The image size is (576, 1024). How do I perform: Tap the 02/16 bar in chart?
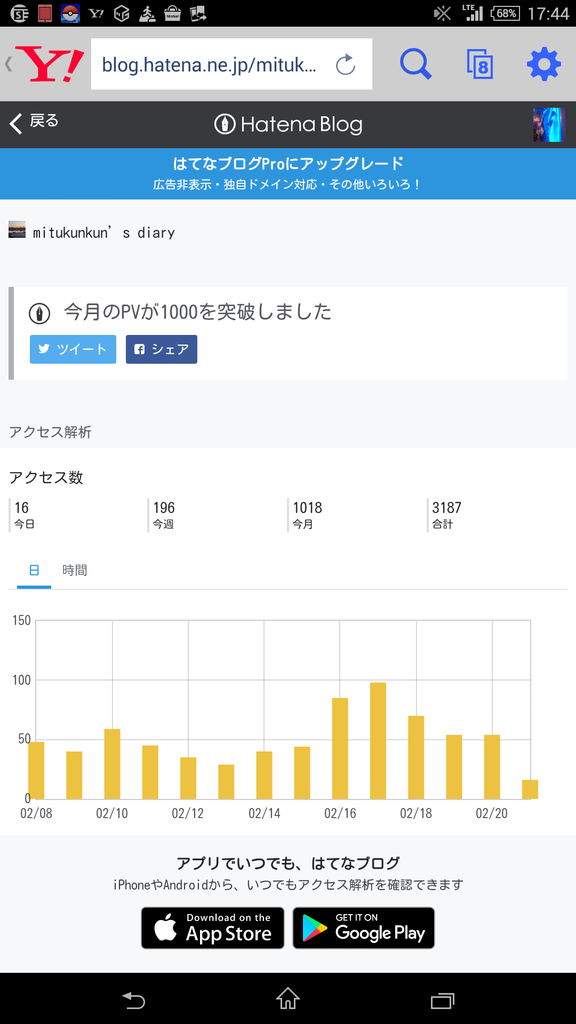click(x=340, y=748)
